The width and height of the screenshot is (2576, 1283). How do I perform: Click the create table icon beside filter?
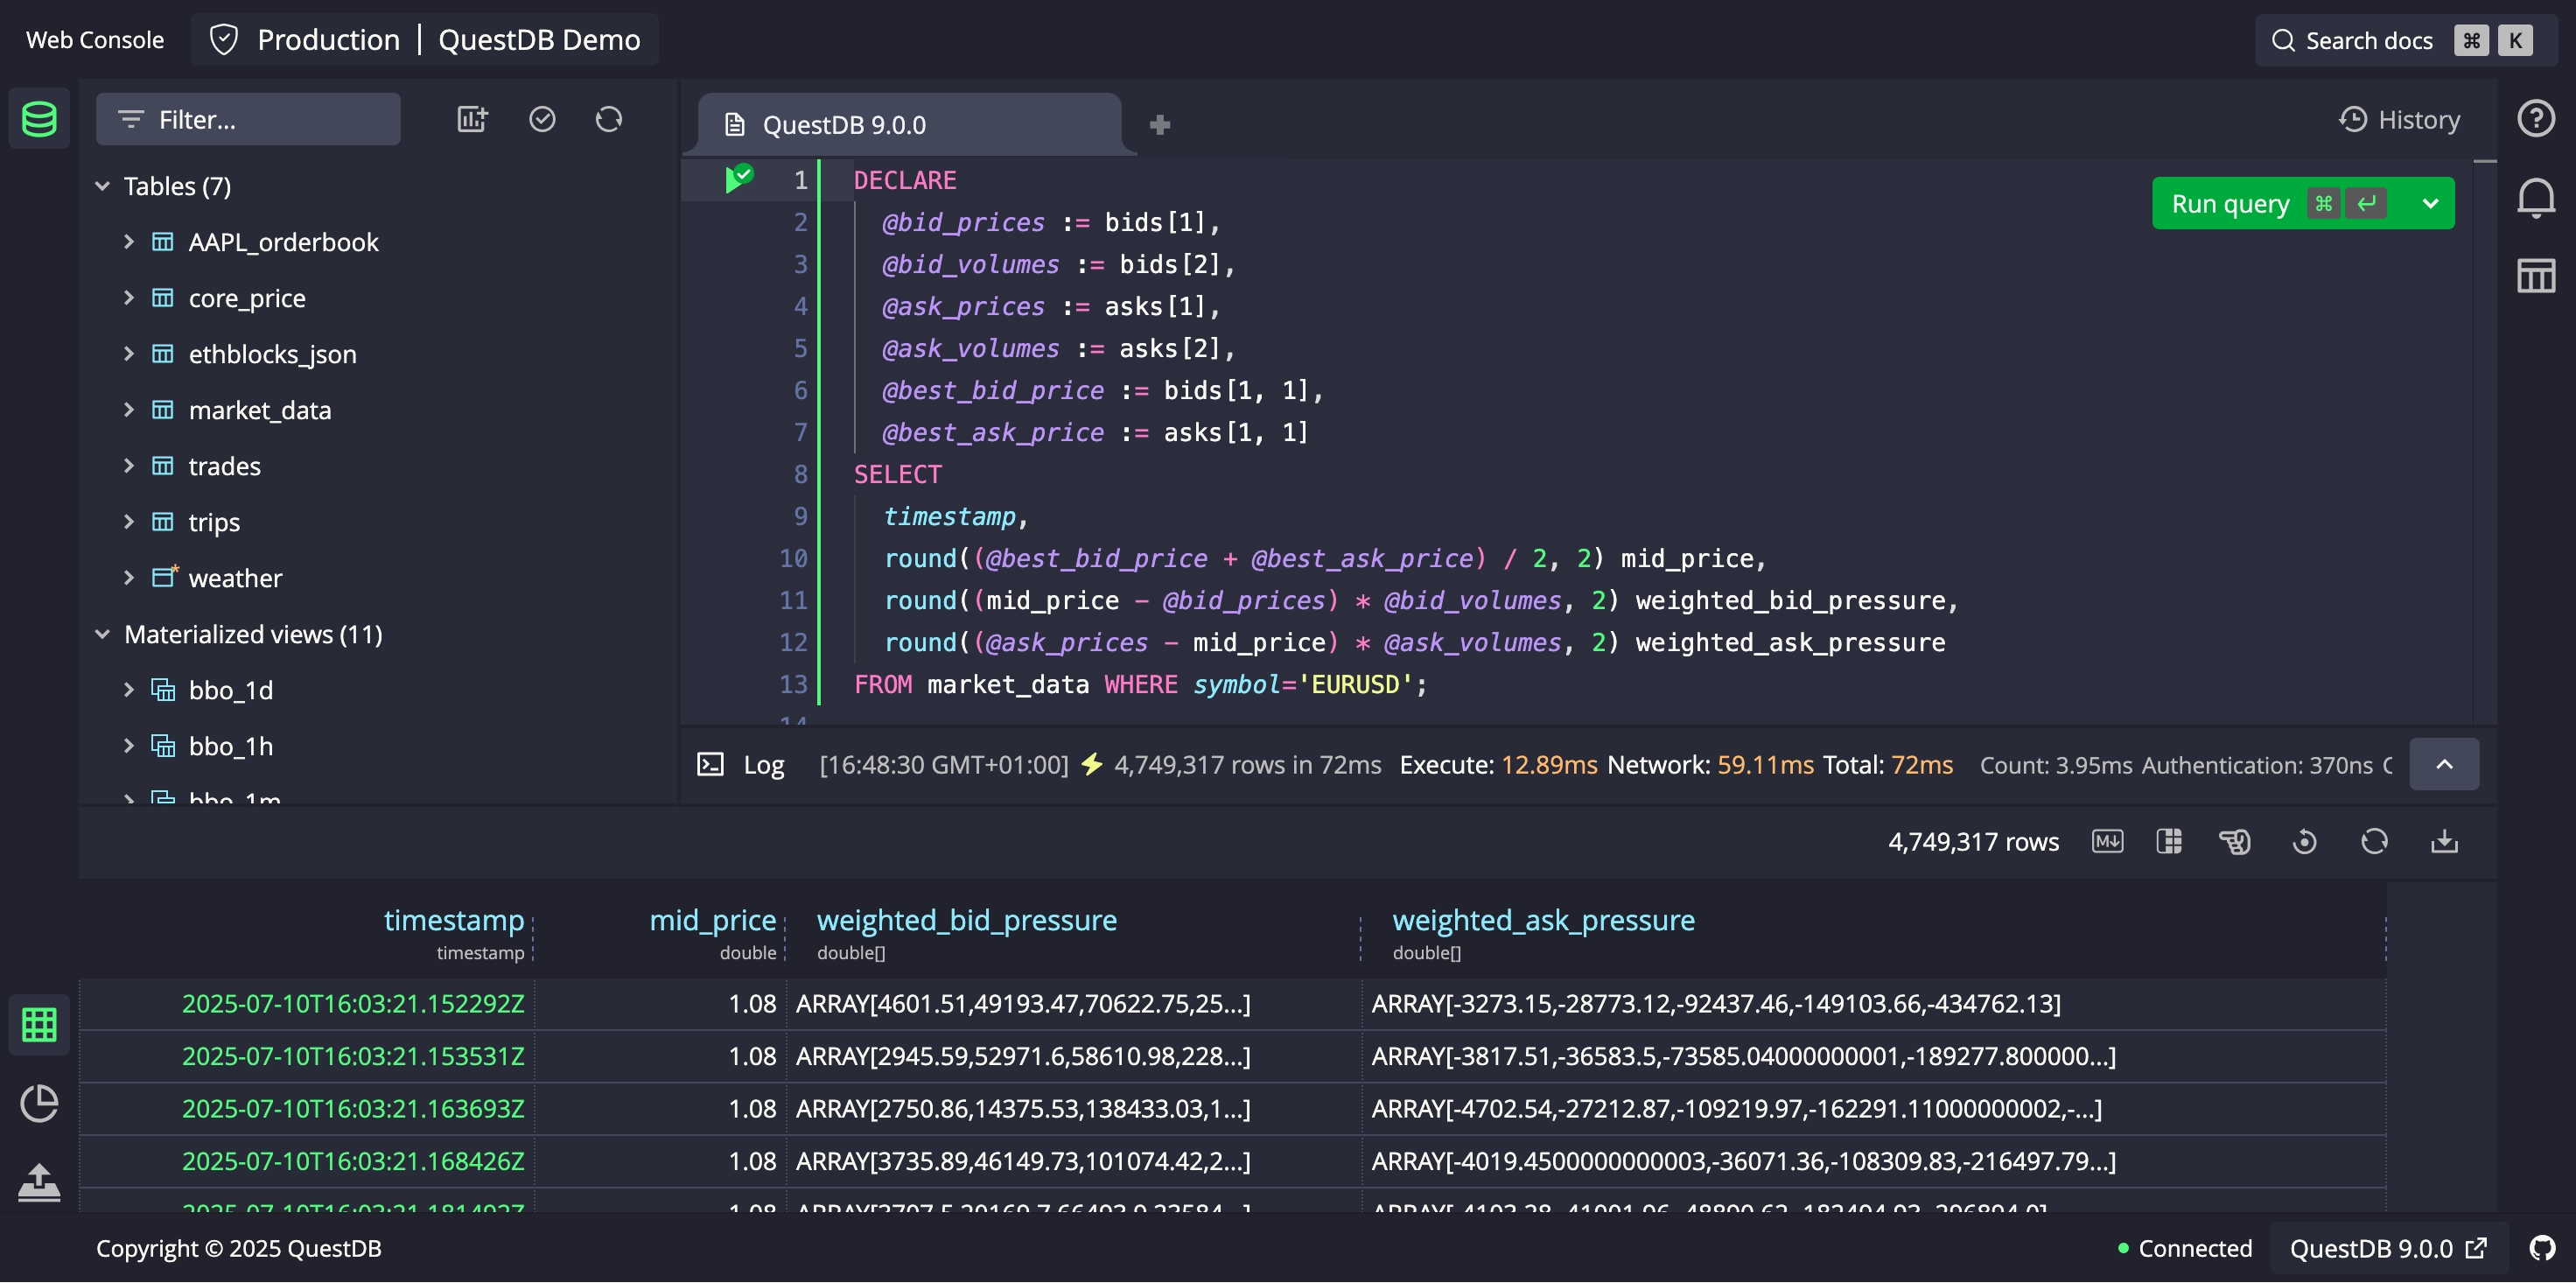pyautogui.click(x=472, y=120)
